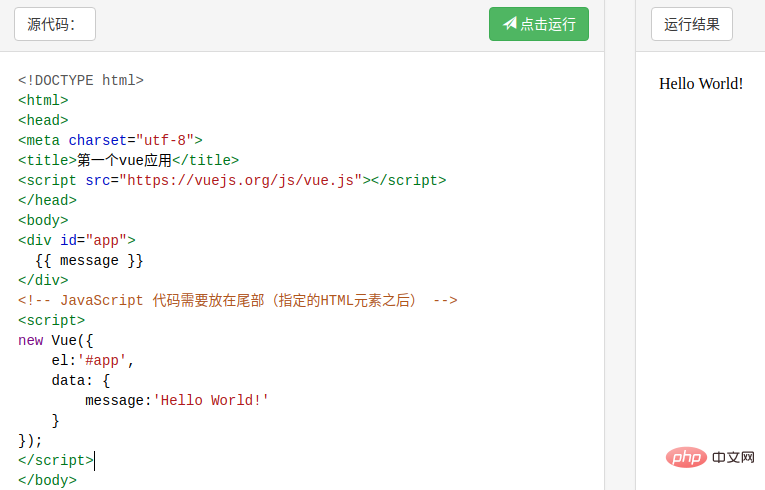Click the meta charset line in editor
Image resolution: width=765 pixels, height=490 pixels.
point(110,140)
